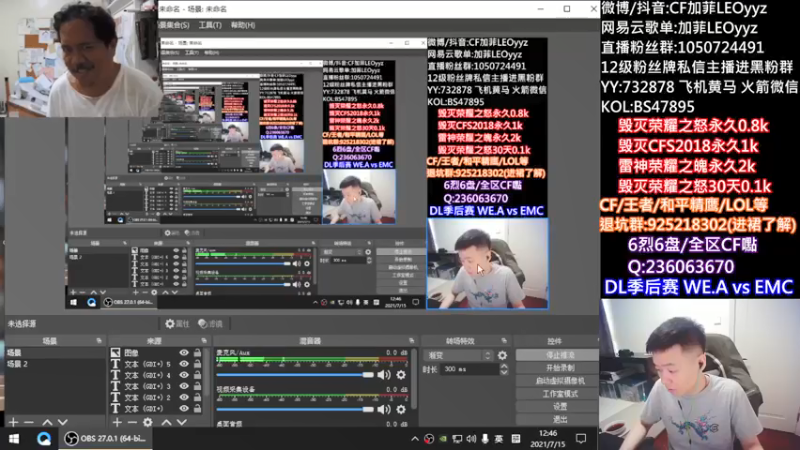This screenshot has width=800, height=450.
Task: Click the audio mixer scrollbar
Action: click(x=414, y=380)
